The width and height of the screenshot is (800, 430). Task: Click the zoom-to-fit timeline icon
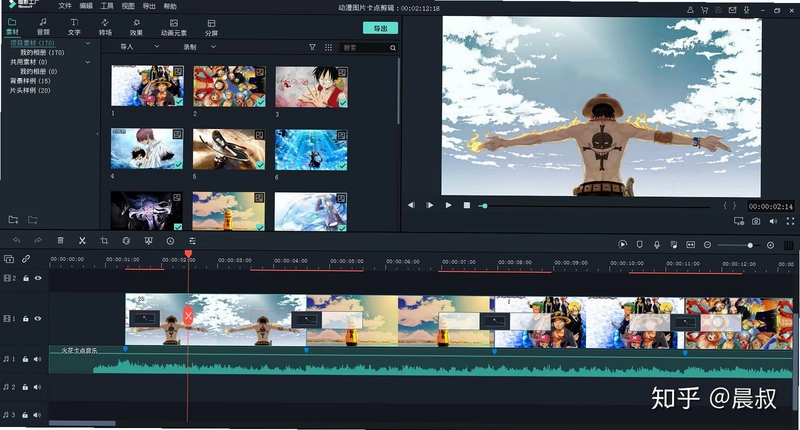[x=690, y=245]
